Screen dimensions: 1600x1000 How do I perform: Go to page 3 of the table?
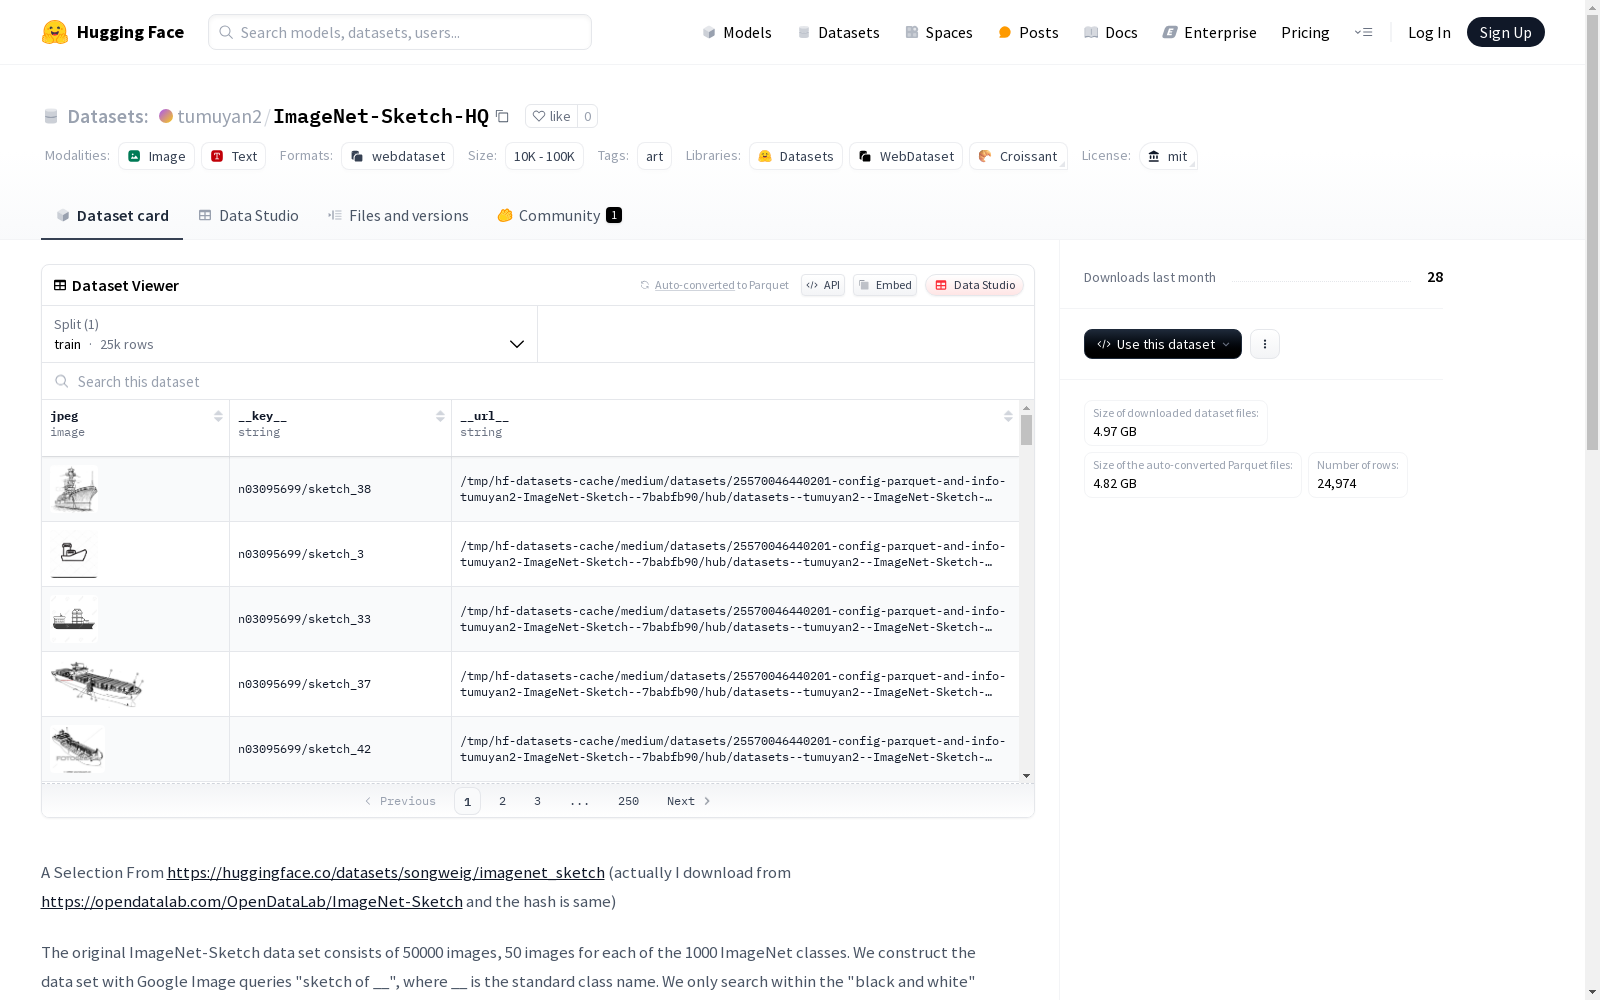click(x=537, y=801)
